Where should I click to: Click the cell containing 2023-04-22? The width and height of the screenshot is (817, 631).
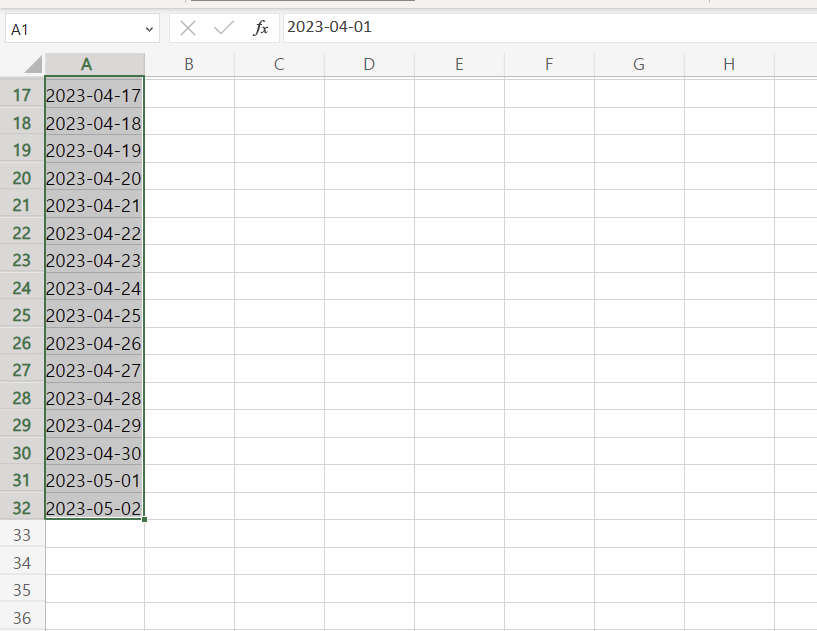point(94,232)
